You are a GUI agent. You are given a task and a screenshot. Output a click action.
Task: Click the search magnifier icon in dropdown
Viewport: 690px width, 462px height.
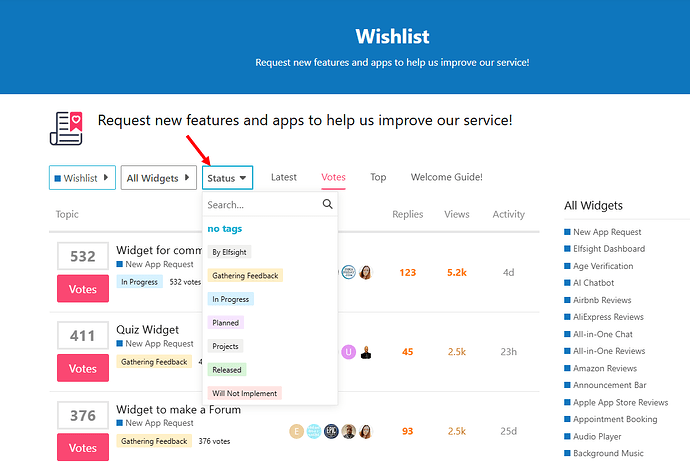[x=327, y=204]
